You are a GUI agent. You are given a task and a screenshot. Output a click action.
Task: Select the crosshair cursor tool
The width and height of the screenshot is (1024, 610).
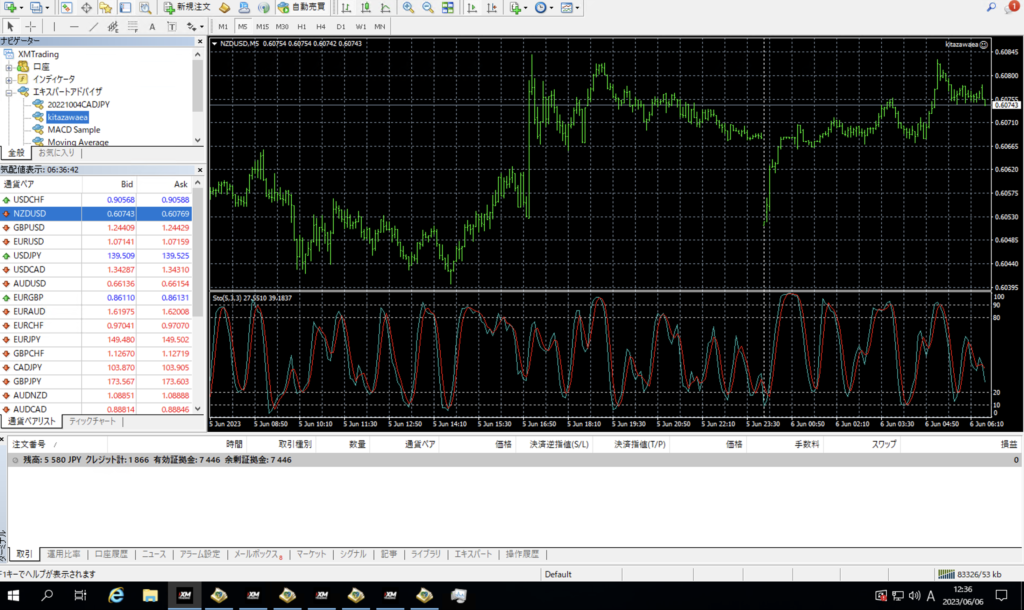(30, 25)
